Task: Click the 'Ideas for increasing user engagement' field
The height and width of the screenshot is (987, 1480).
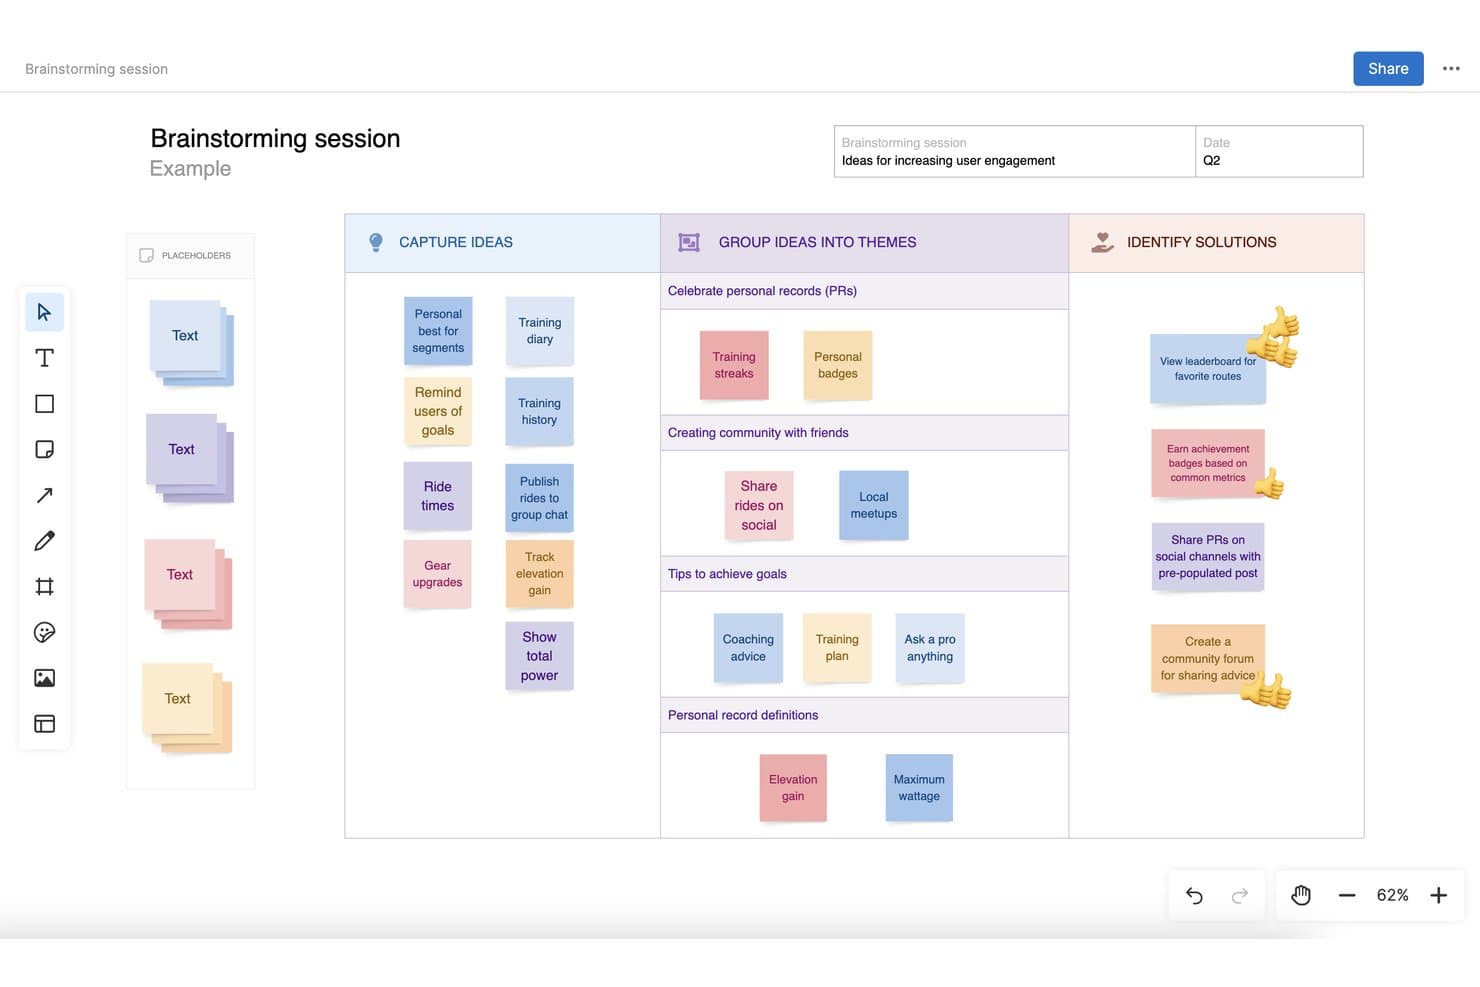Action: (x=1015, y=152)
